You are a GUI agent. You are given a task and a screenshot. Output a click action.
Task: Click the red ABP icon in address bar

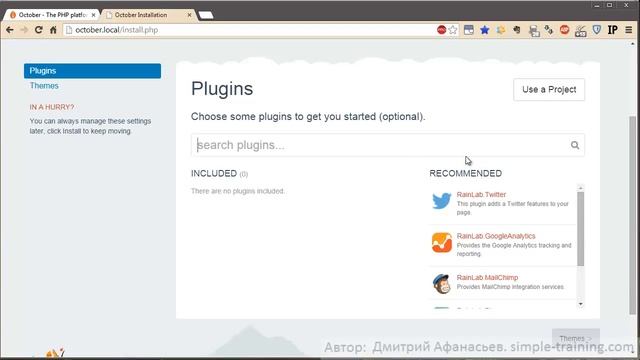click(x=441, y=30)
